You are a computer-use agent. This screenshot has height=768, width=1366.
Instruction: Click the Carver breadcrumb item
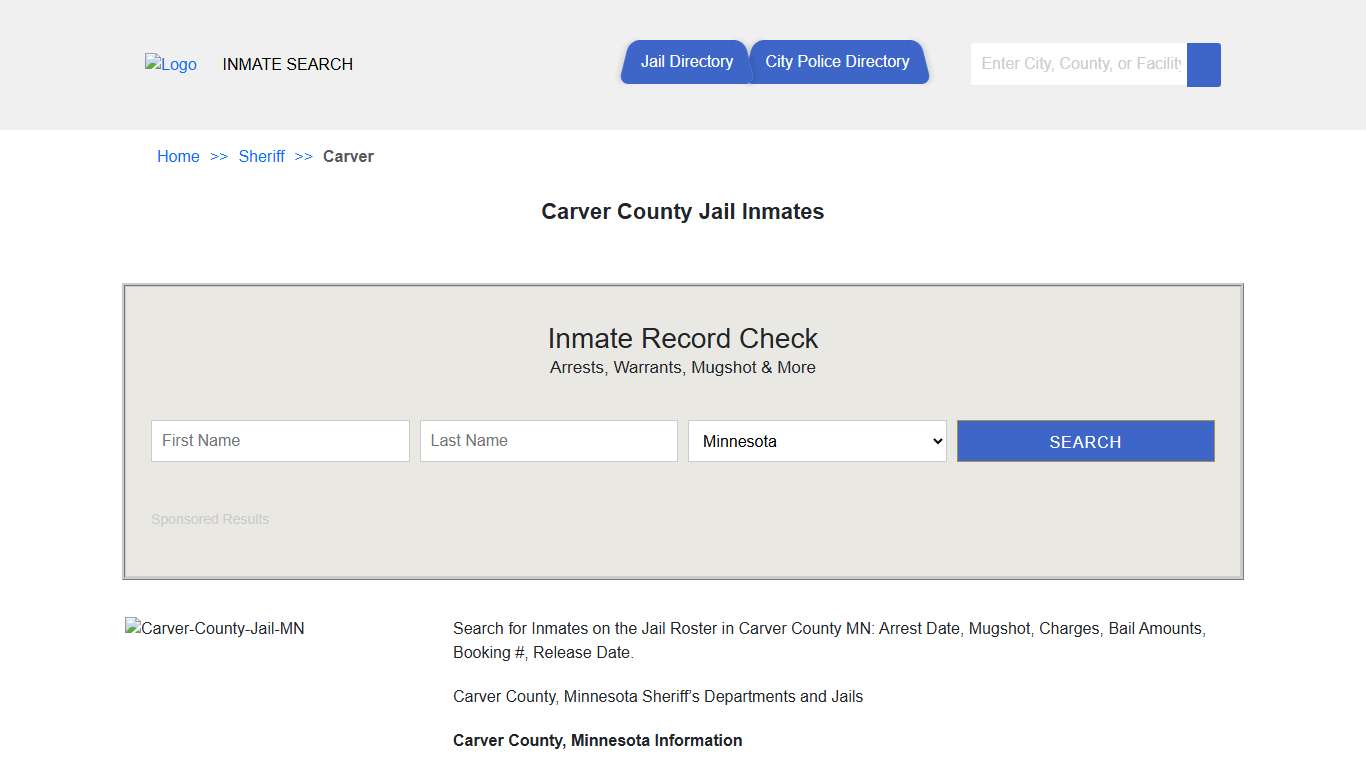tap(348, 156)
